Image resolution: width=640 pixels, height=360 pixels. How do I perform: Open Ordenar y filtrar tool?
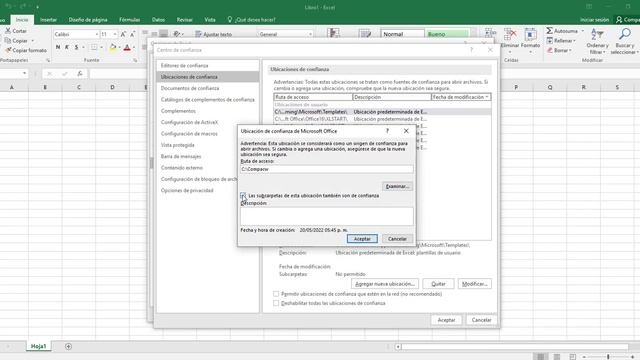[x=597, y=41]
